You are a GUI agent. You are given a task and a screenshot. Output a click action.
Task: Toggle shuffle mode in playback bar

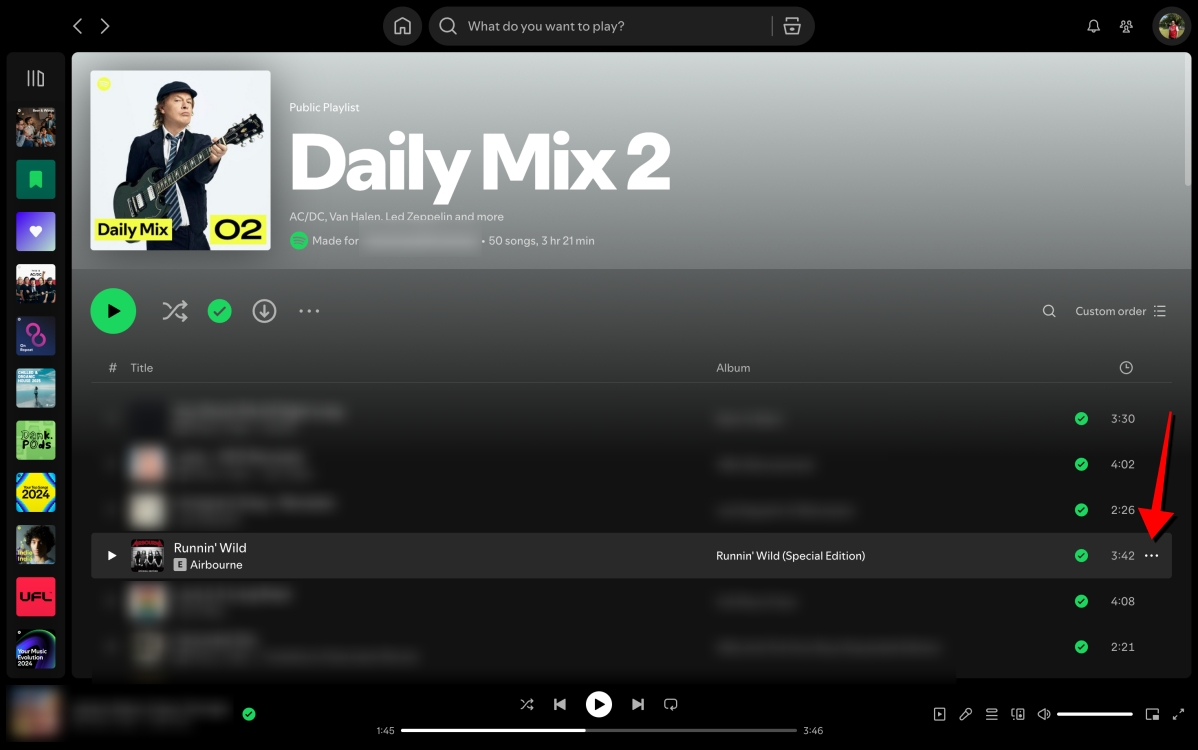coord(527,704)
